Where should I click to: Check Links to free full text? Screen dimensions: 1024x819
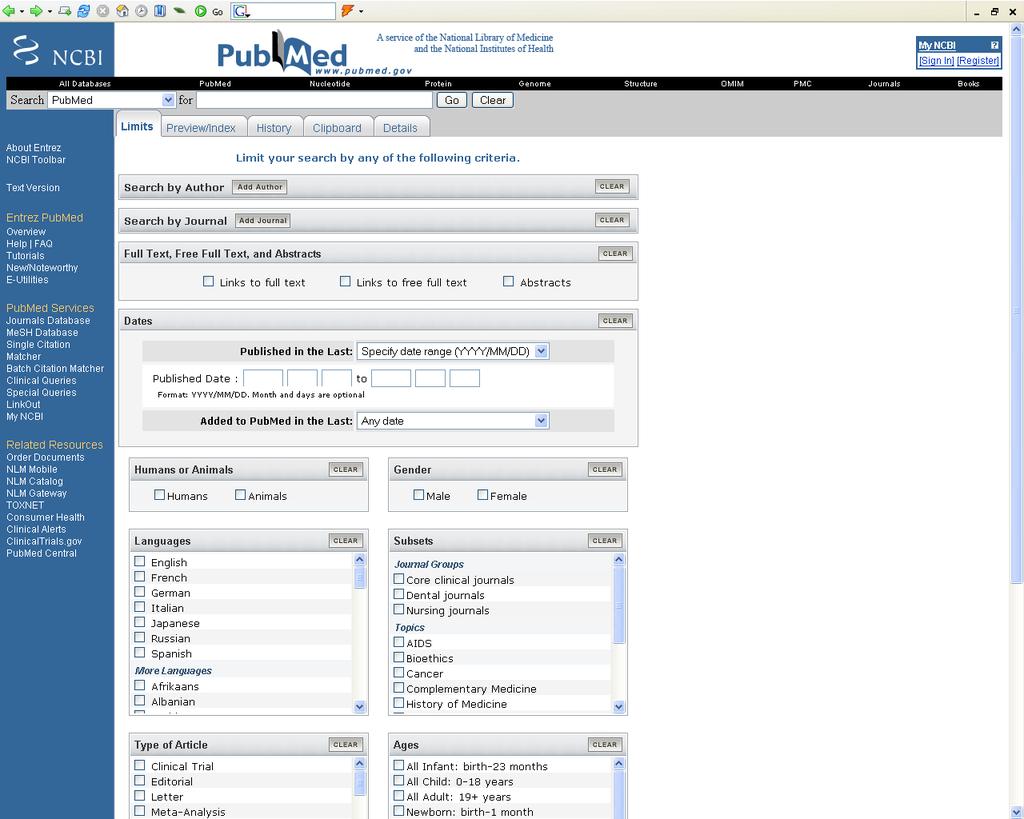click(345, 281)
